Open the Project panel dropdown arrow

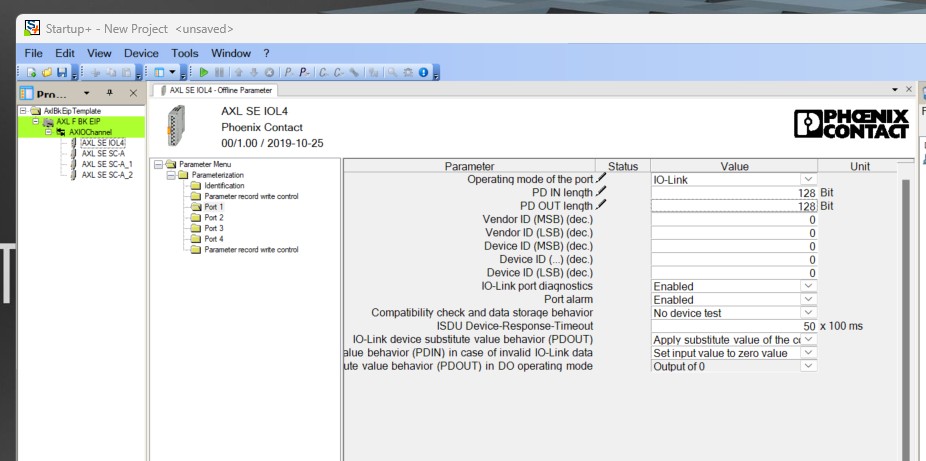coord(87,93)
